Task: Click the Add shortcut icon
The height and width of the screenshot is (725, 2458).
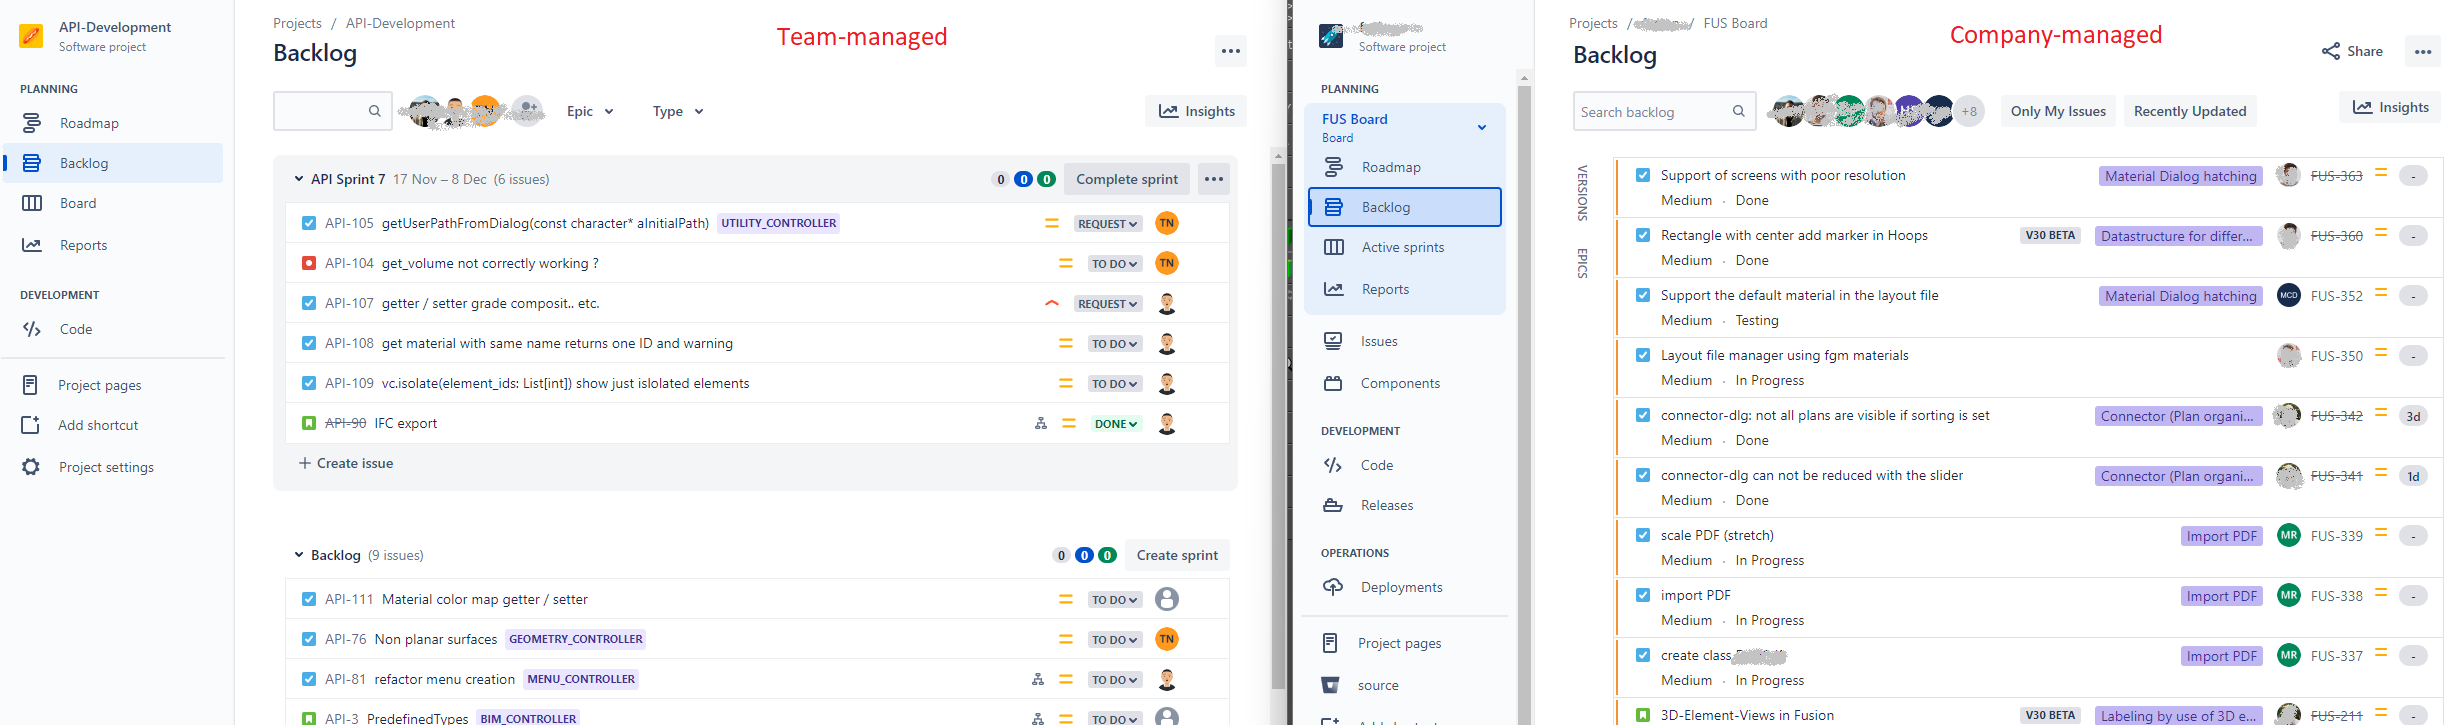Action: pos(31,425)
